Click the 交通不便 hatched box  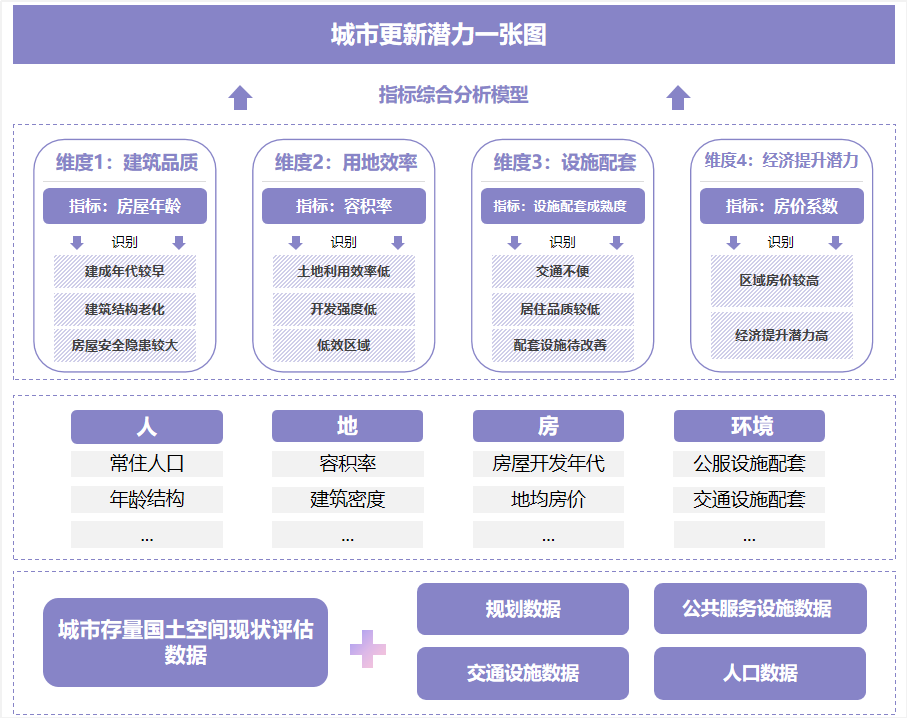coord(562,272)
